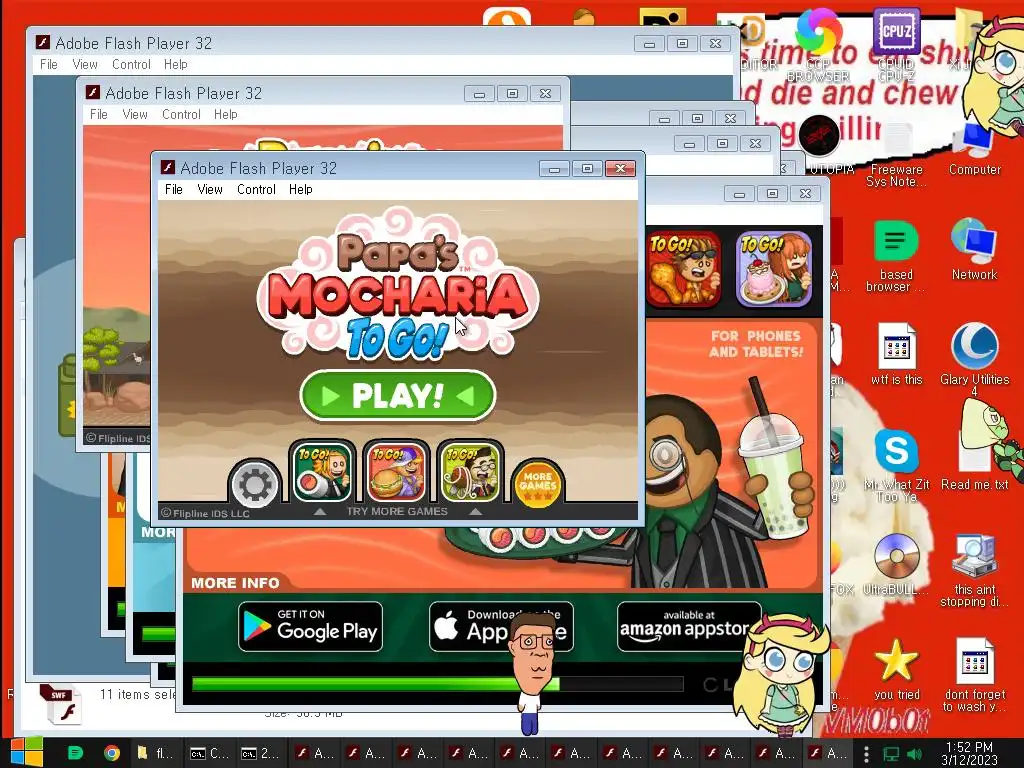Click the network tray icon
This screenshot has width=1024, height=768.
tap(891, 753)
